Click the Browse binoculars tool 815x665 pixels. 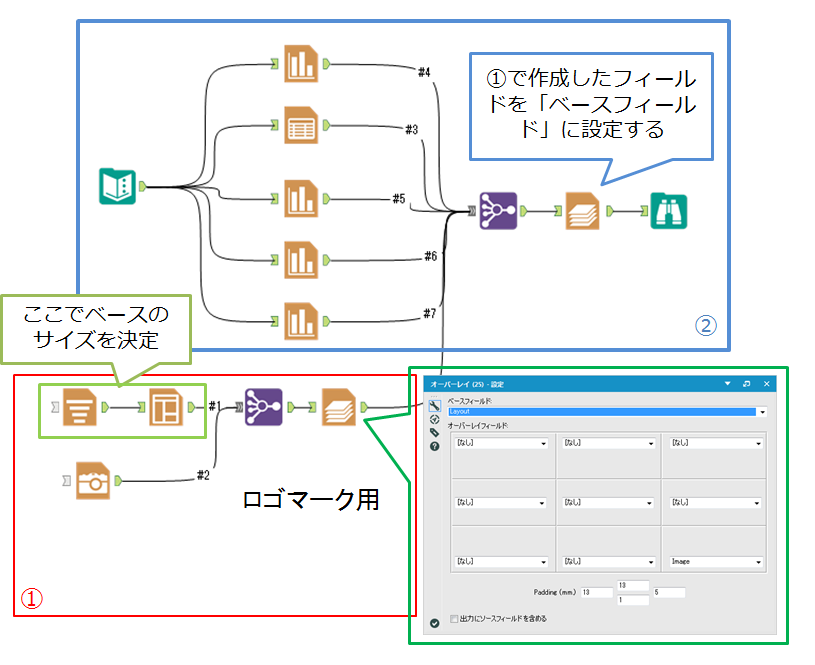point(667,211)
